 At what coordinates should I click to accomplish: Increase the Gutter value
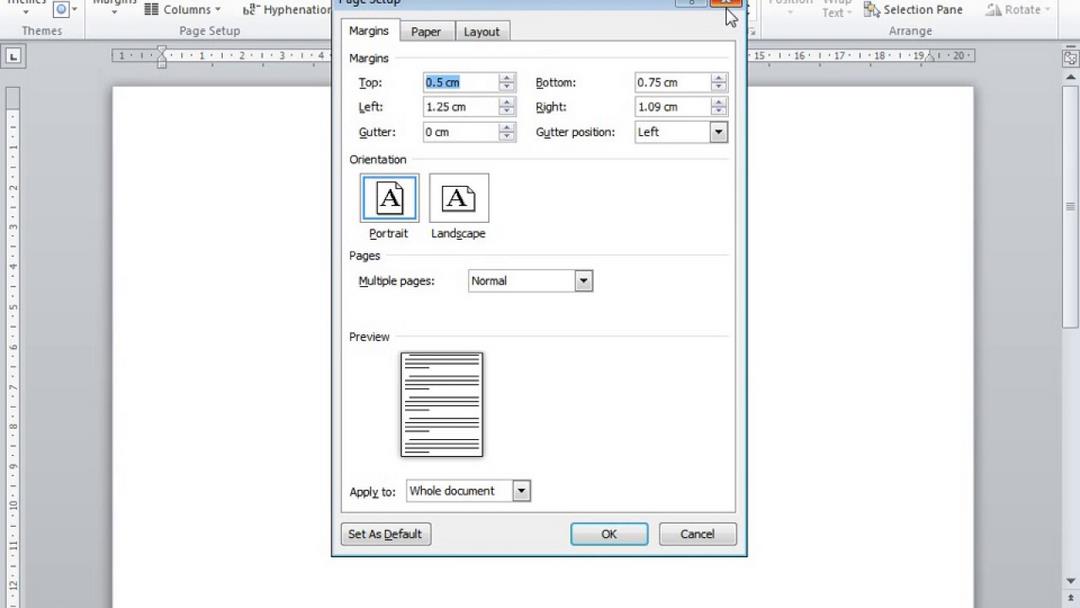tap(507, 127)
